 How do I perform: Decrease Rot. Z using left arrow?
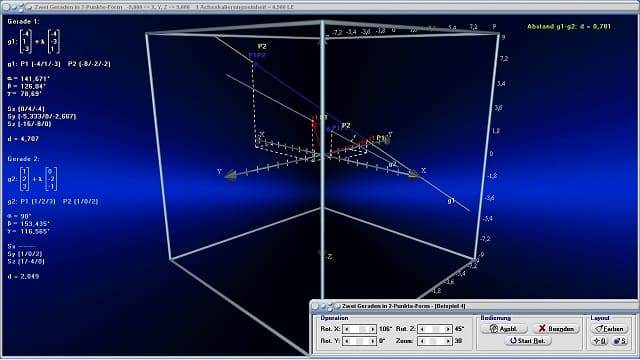click(x=422, y=329)
